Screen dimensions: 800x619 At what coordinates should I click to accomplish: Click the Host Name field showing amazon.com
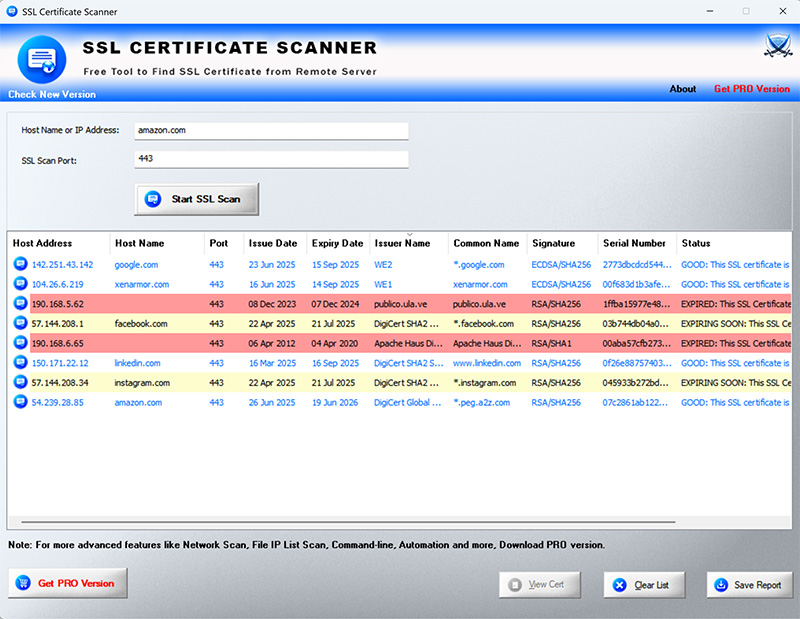[270, 130]
